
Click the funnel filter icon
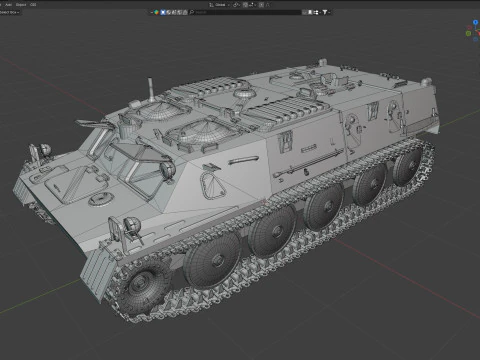coord(325,12)
